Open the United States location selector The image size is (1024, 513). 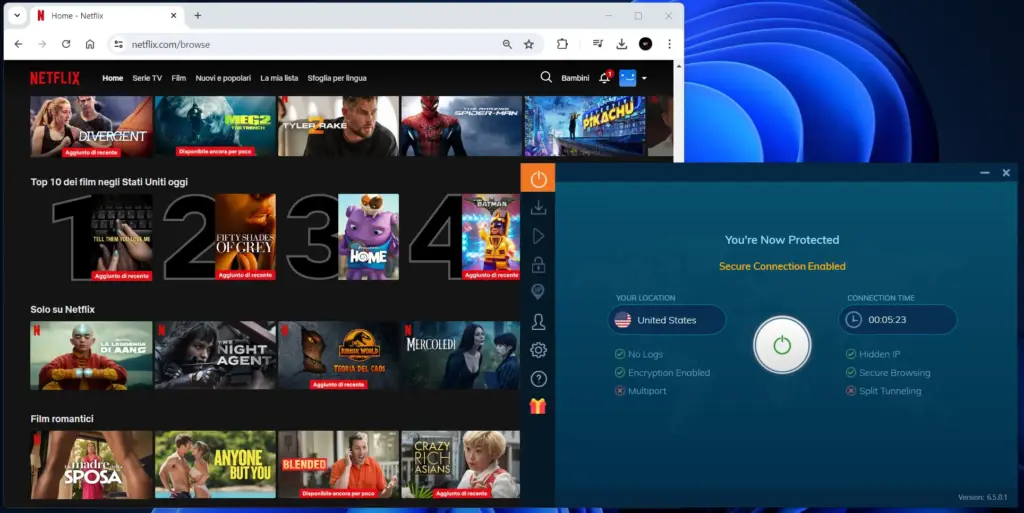click(x=666, y=320)
